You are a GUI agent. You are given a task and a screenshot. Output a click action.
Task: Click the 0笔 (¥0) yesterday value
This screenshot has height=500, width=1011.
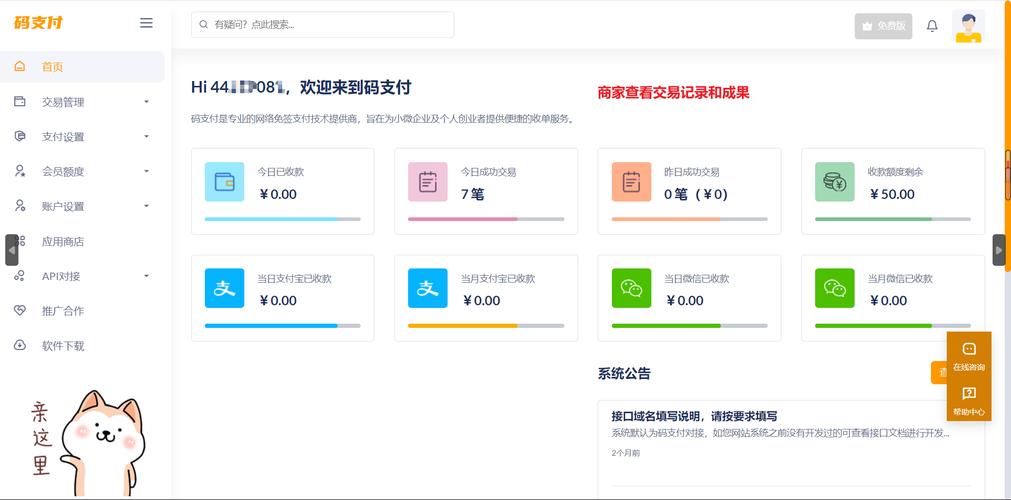pyautogui.click(x=696, y=194)
